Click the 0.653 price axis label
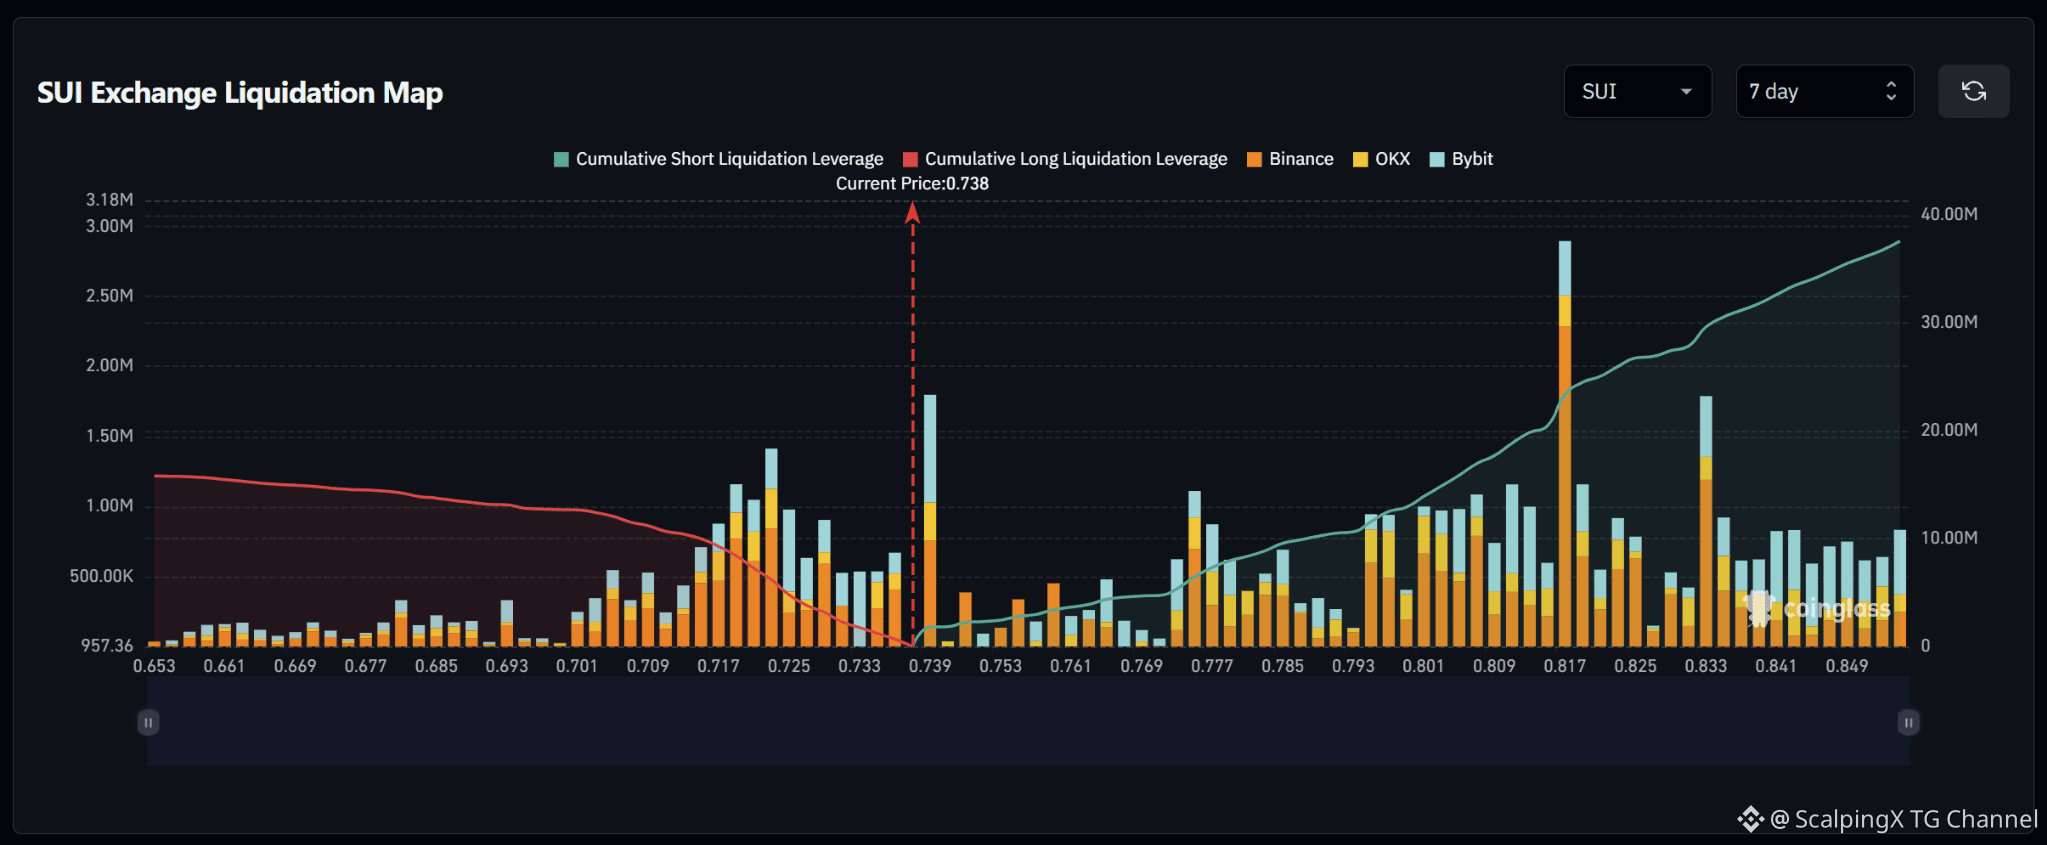 154,666
